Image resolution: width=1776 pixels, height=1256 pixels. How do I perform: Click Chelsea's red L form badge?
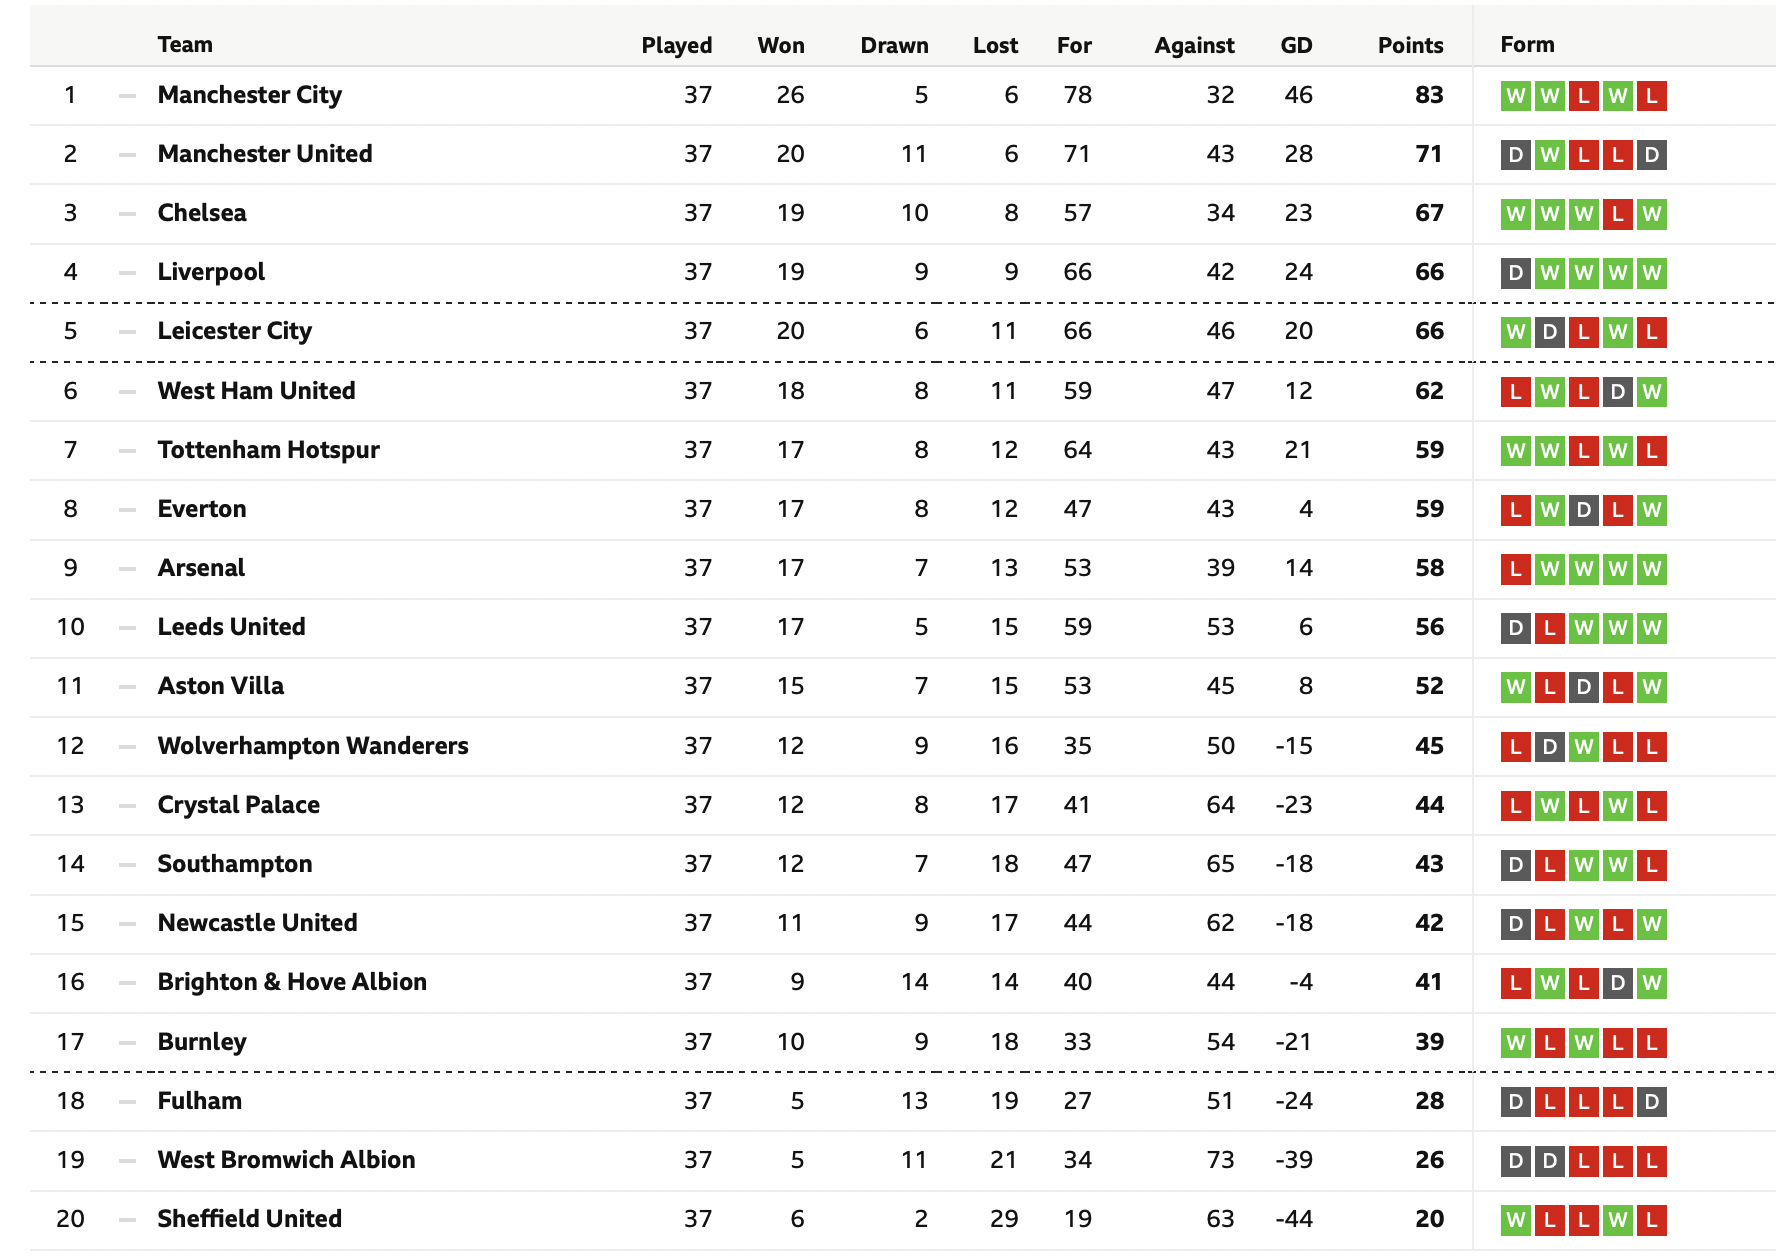1618,214
